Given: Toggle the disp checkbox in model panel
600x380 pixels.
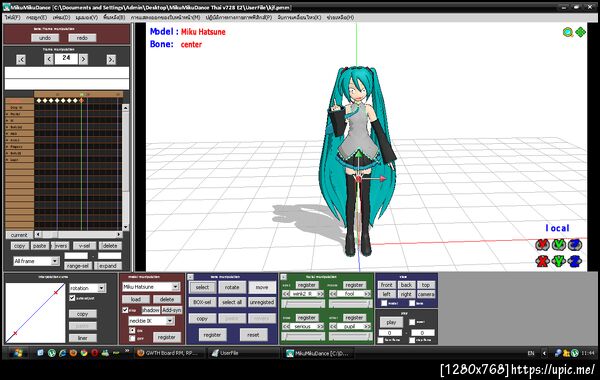Looking at the screenshot, I should (125, 310).
